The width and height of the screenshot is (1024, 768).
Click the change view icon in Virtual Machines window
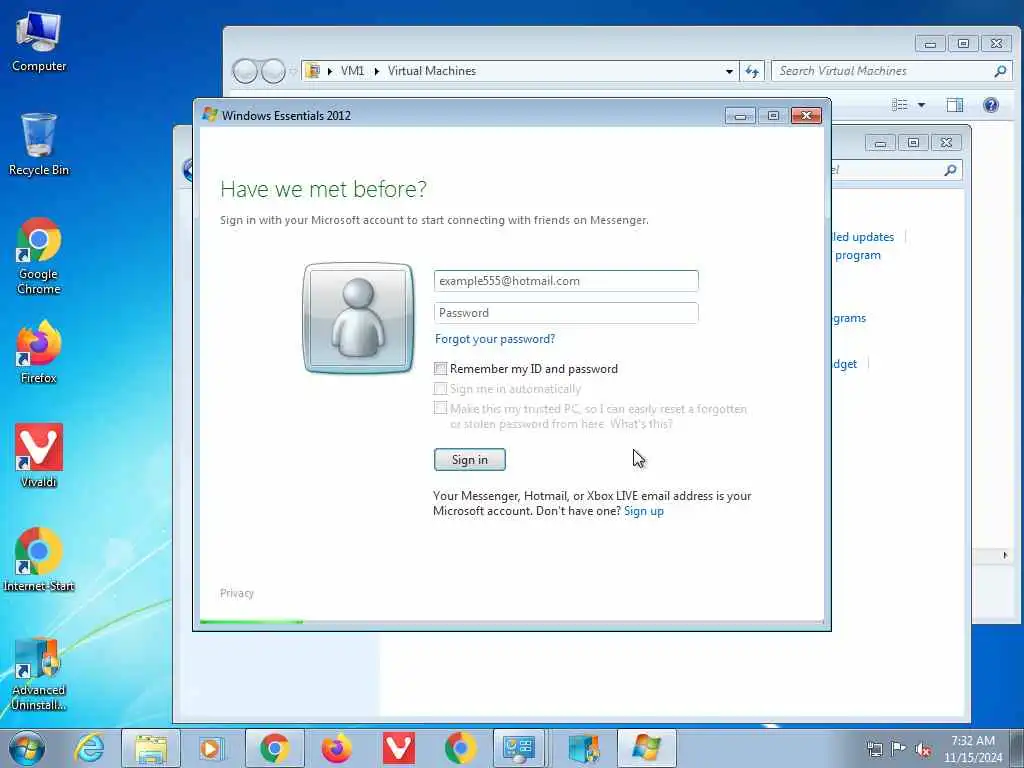coord(900,105)
